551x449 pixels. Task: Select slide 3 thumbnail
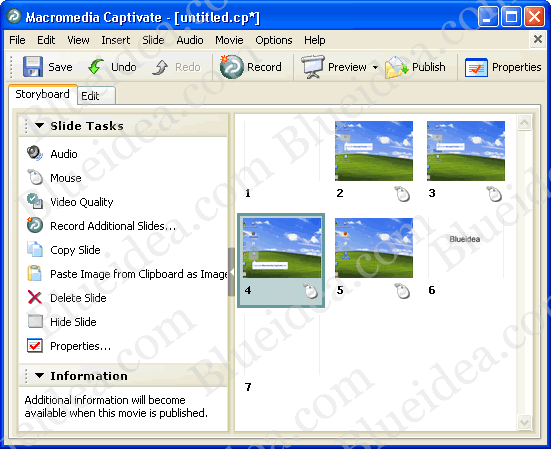466,151
